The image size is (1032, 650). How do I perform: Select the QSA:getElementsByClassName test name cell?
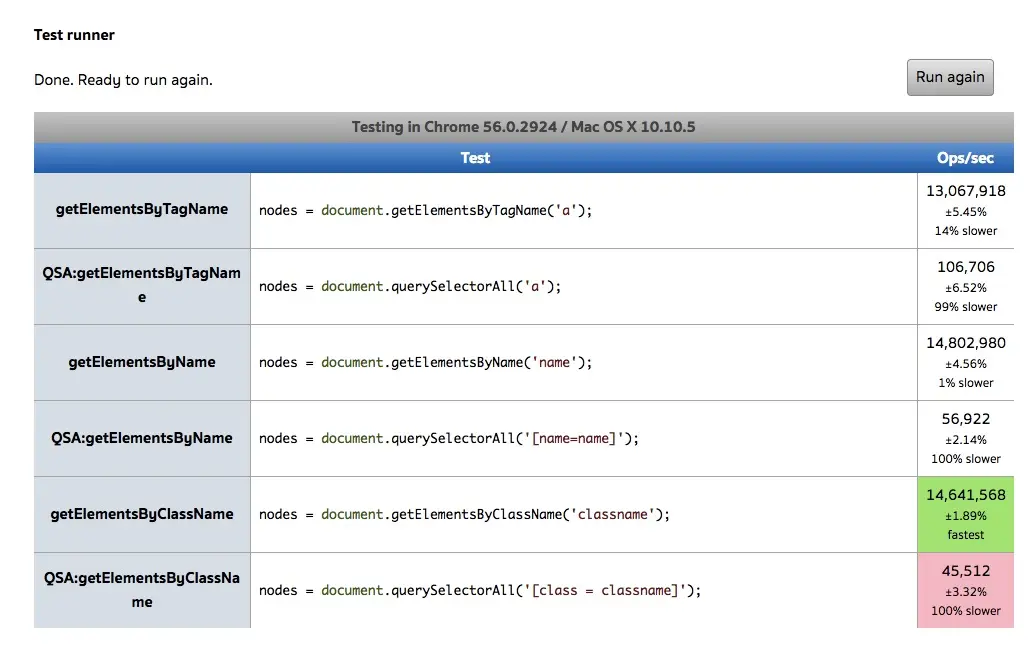pos(142,590)
